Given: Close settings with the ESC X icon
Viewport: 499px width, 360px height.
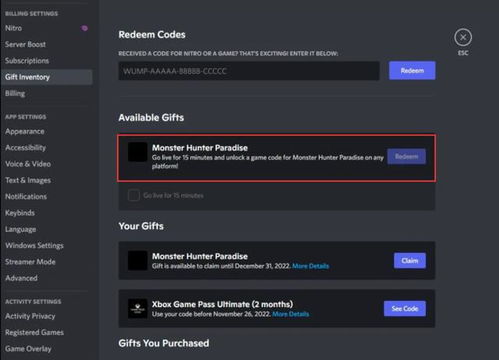Looking at the screenshot, I should [x=463, y=37].
